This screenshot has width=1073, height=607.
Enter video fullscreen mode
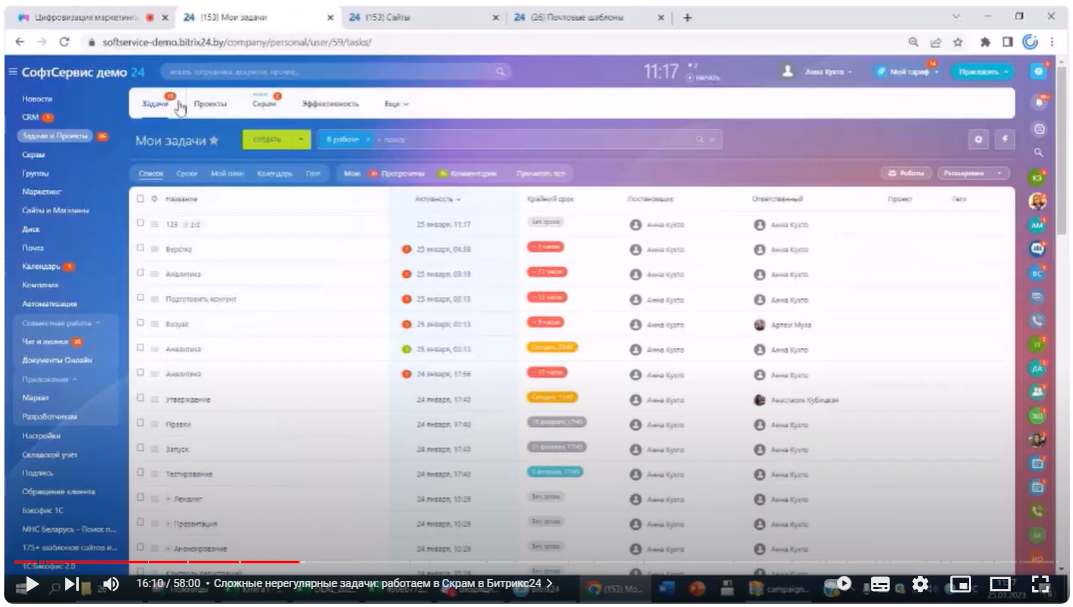pyautogui.click(x=1039, y=585)
